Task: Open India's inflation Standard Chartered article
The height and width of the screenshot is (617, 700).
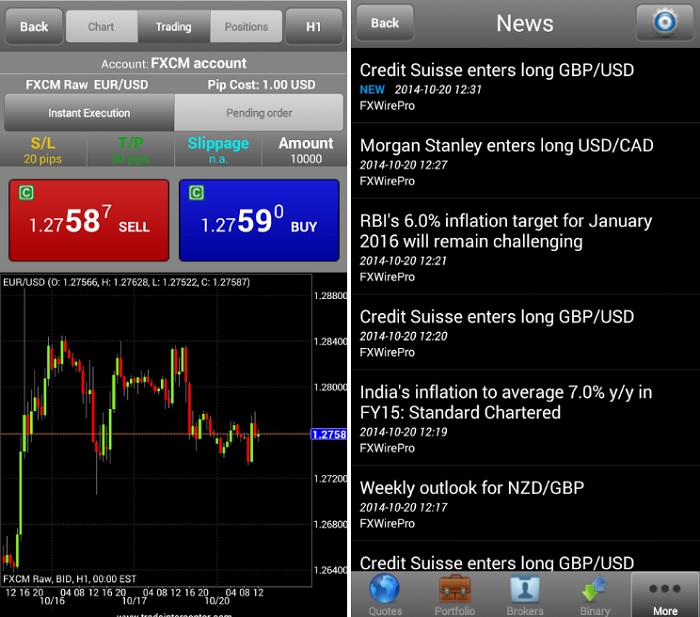Action: tap(525, 418)
